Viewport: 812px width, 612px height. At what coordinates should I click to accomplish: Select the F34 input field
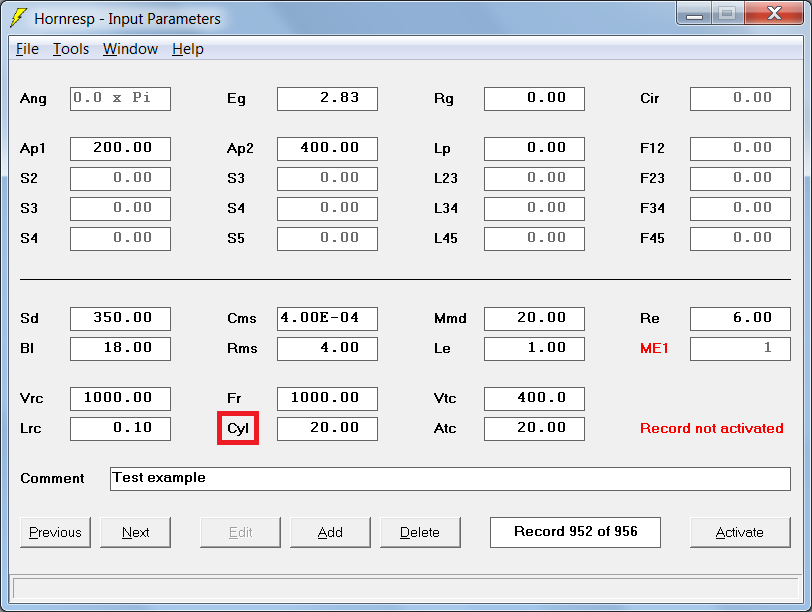tap(740, 209)
